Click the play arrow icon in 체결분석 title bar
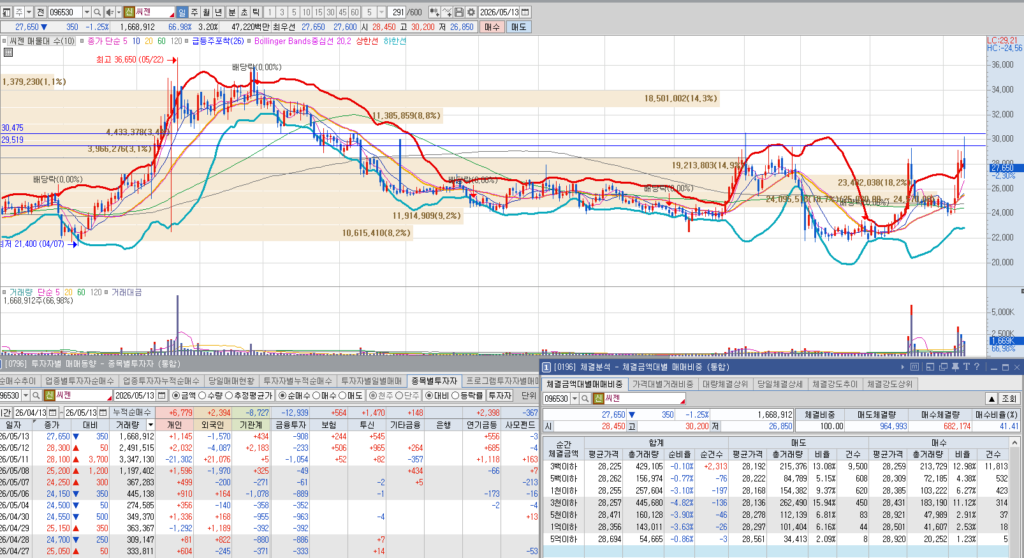1024x558 pixels. [x=903, y=367]
